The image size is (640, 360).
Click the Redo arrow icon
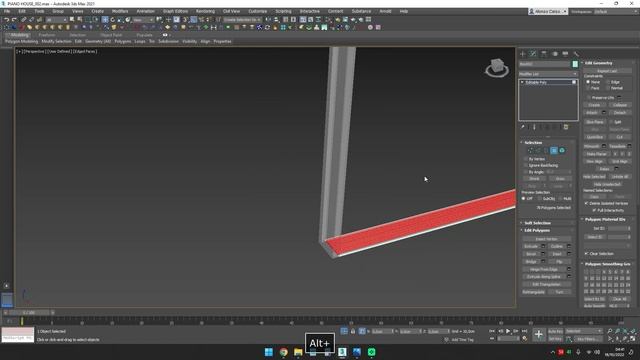tap(14, 20)
